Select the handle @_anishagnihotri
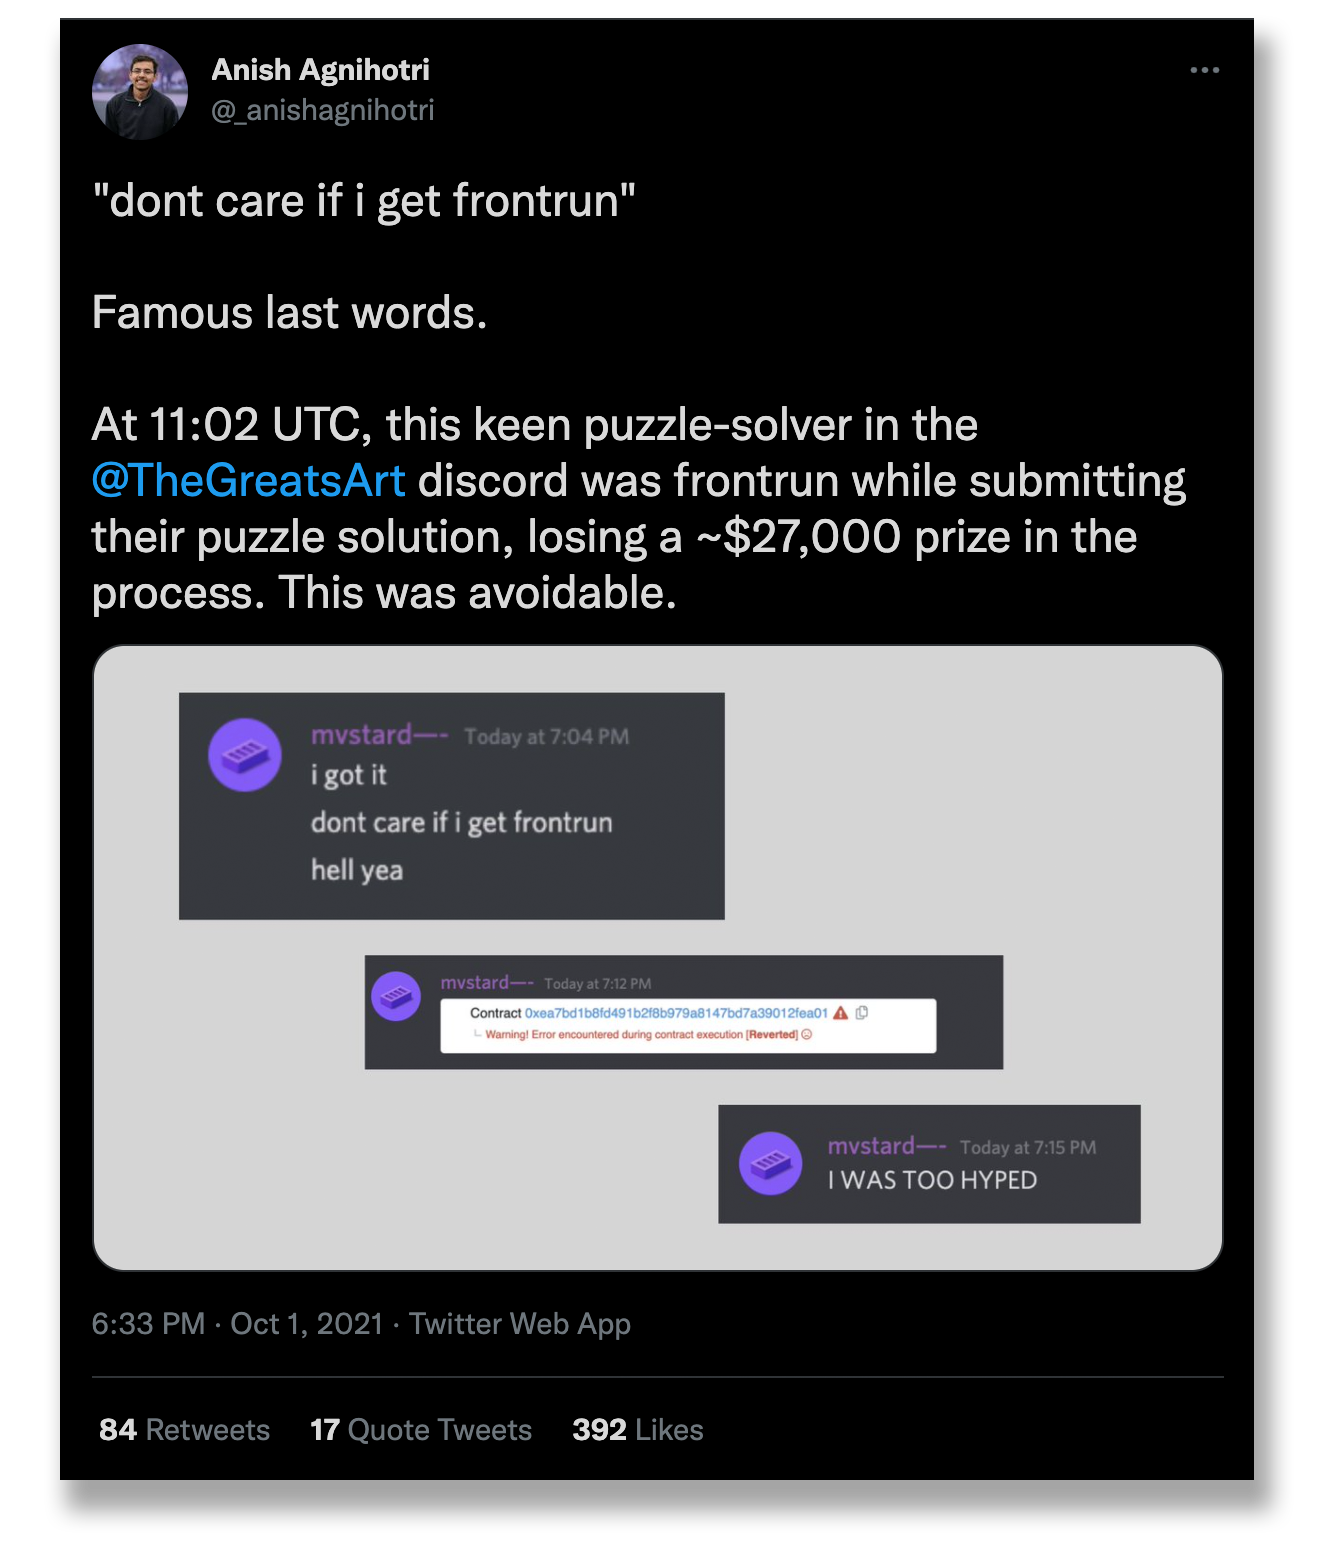 [324, 110]
